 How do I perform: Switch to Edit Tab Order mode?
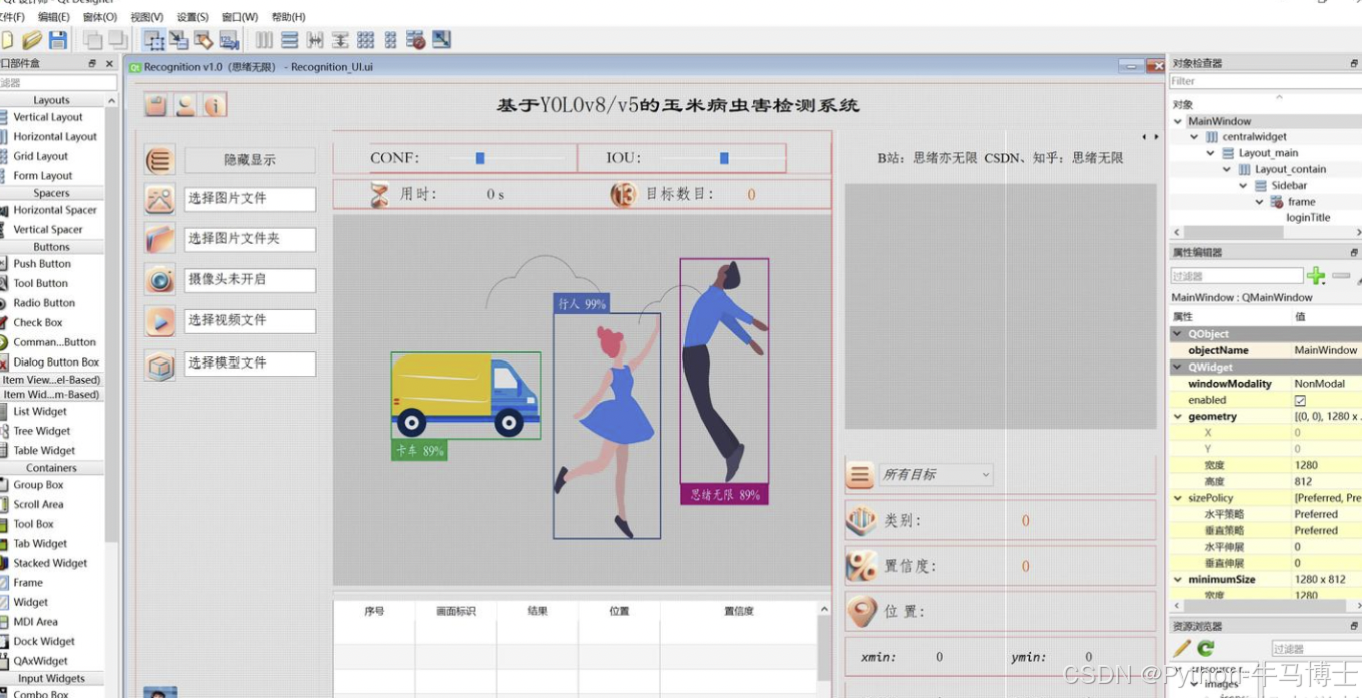[229, 40]
